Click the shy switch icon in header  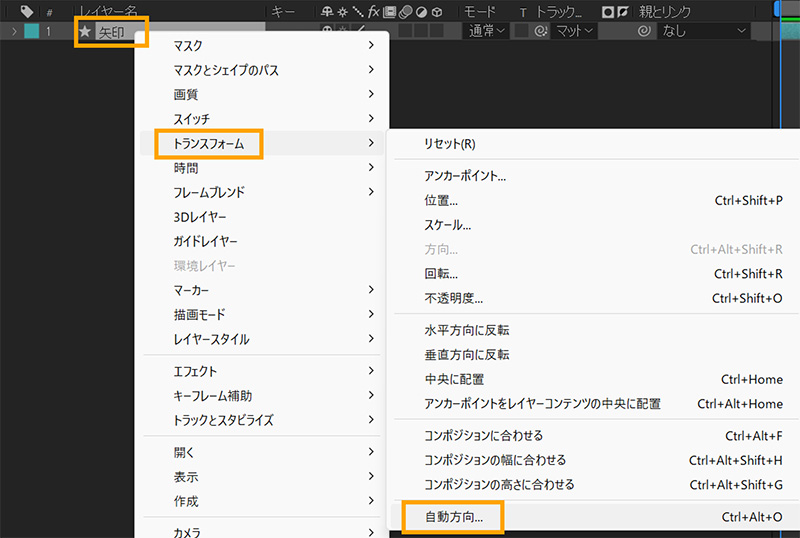(326, 11)
